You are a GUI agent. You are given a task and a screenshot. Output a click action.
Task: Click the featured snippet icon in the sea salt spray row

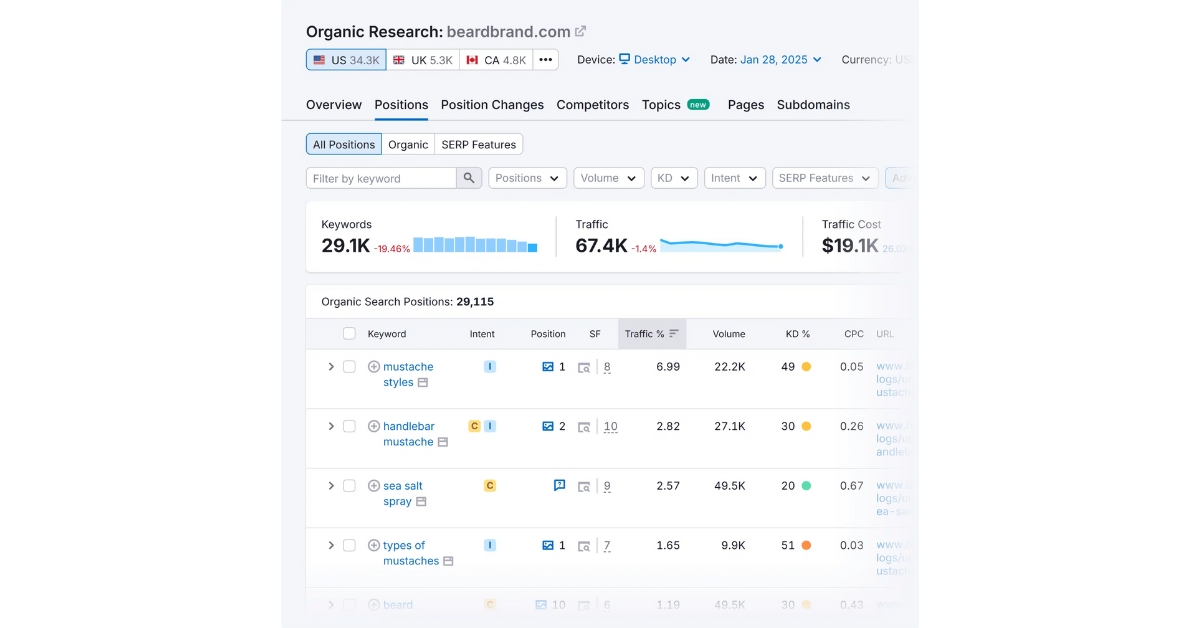tap(560, 485)
